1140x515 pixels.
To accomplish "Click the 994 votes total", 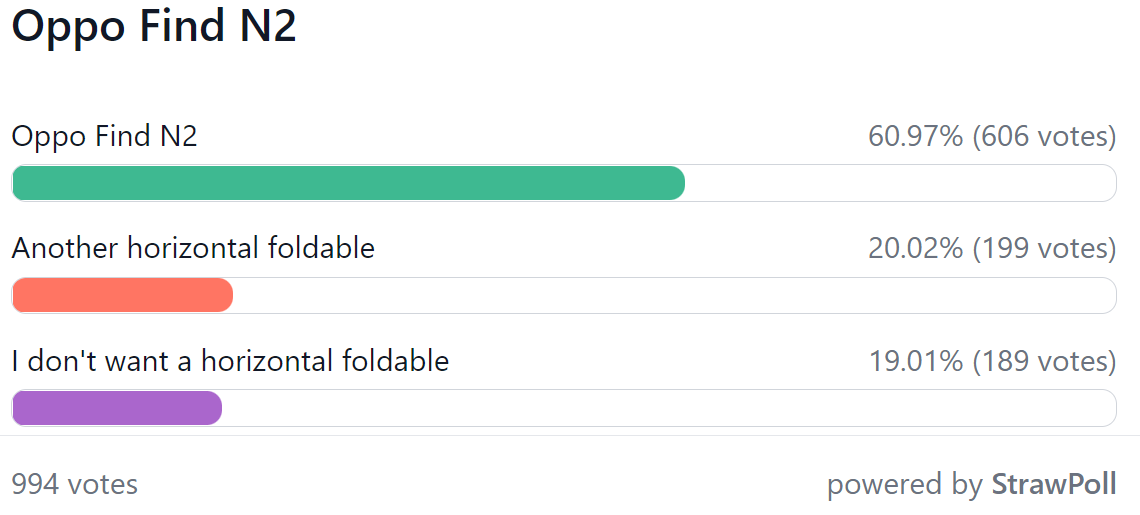I will coord(75,484).
